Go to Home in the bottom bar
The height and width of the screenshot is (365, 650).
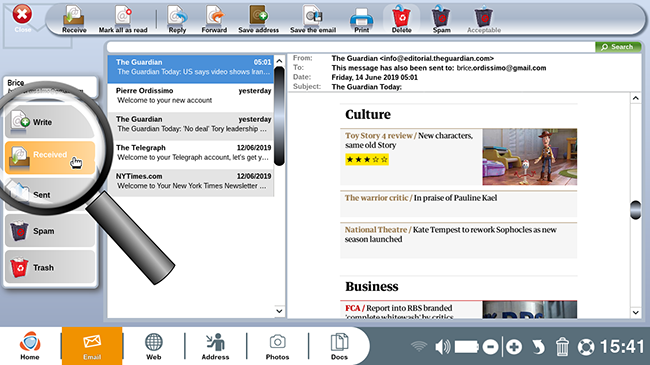[30, 346]
